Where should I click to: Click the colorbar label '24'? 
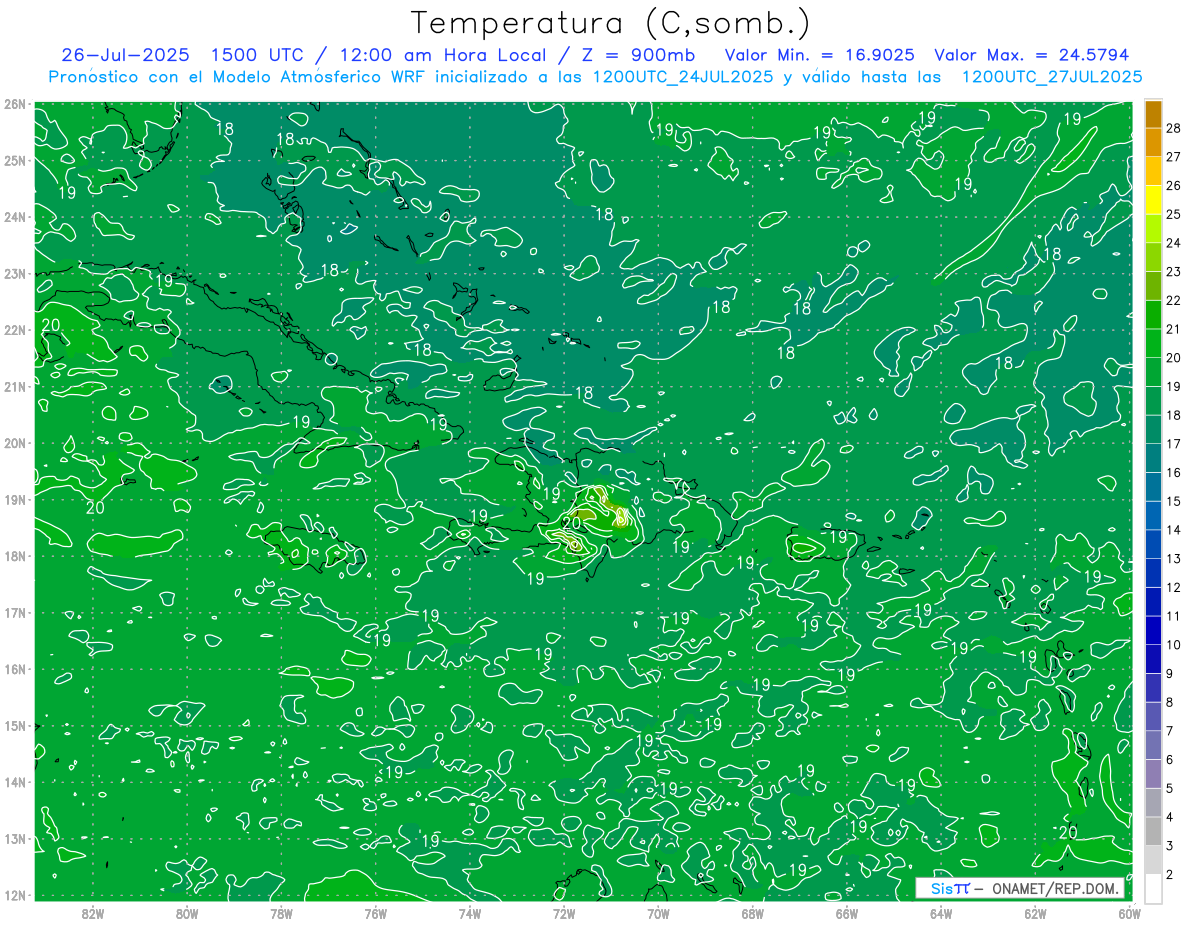tap(1173, 243)
